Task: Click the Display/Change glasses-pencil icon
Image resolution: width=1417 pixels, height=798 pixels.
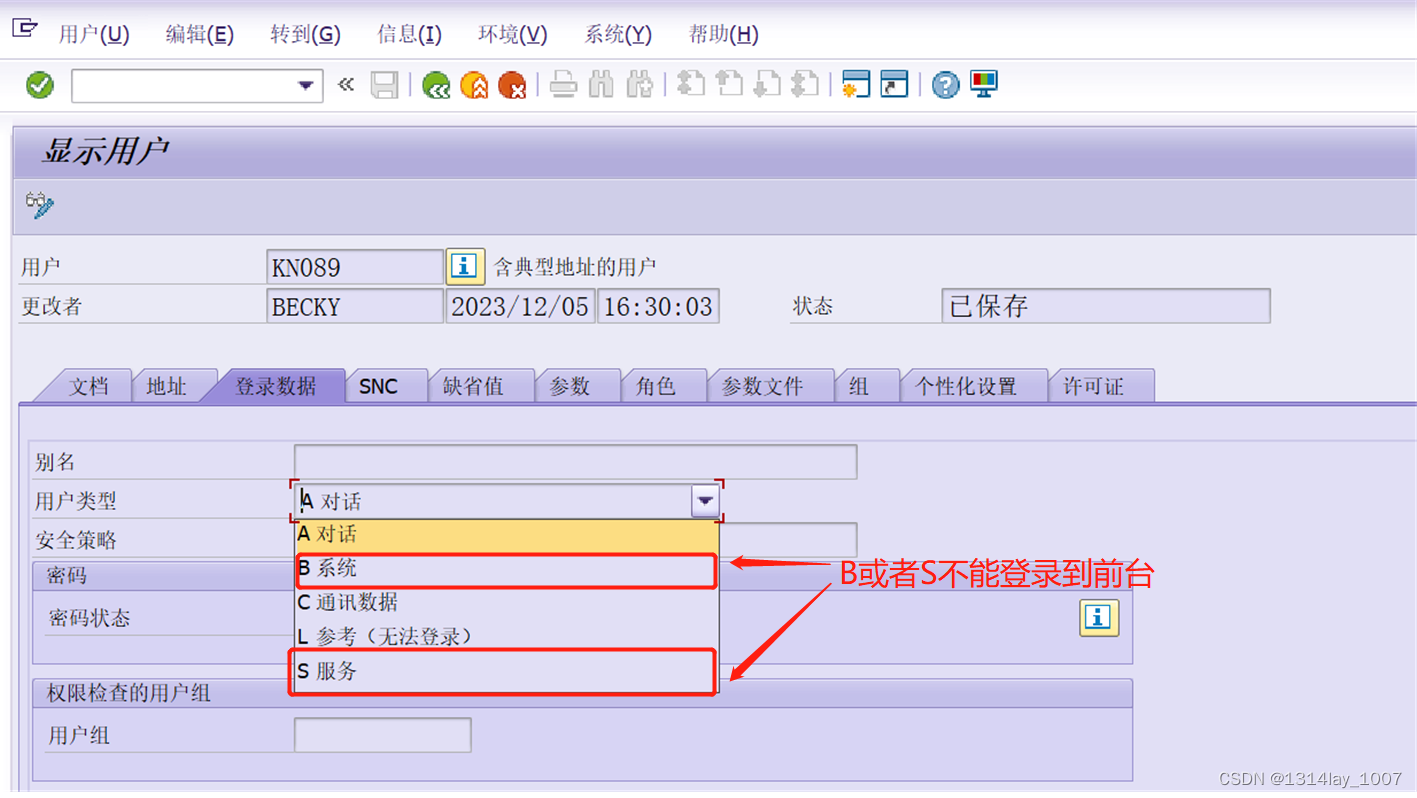Action: point(40,205)
